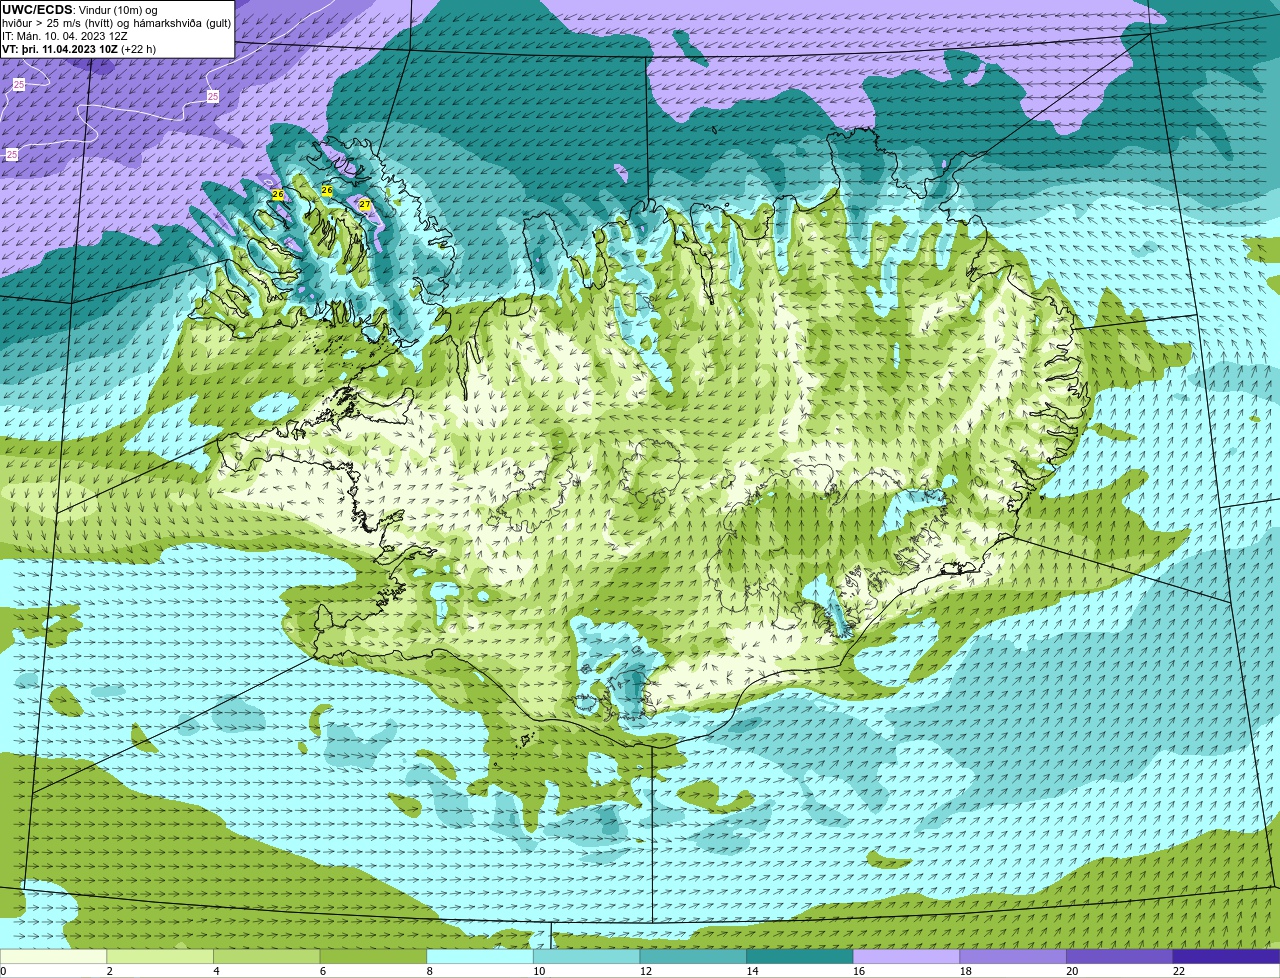Click the 6–8 m/s green legend swatch
The width and height of the screenshot is (1280, 978).
pos(373,956)
